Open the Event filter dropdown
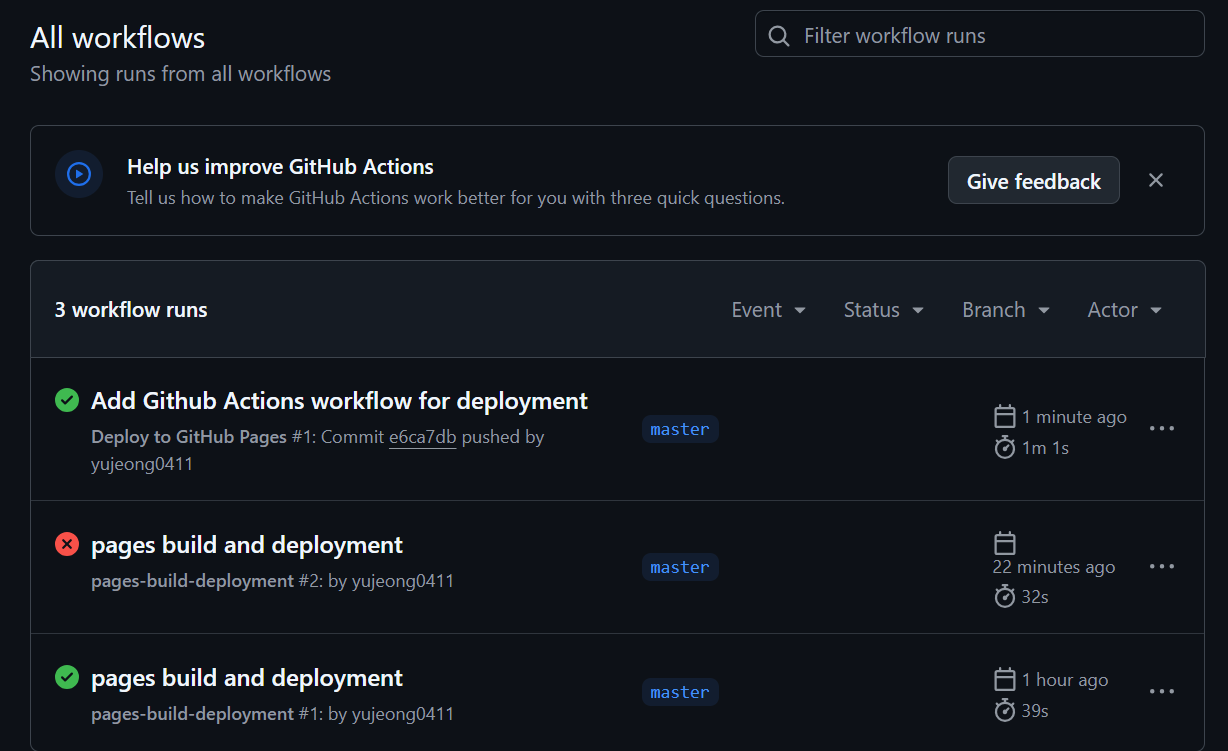1228x751 pixels. 768,310
